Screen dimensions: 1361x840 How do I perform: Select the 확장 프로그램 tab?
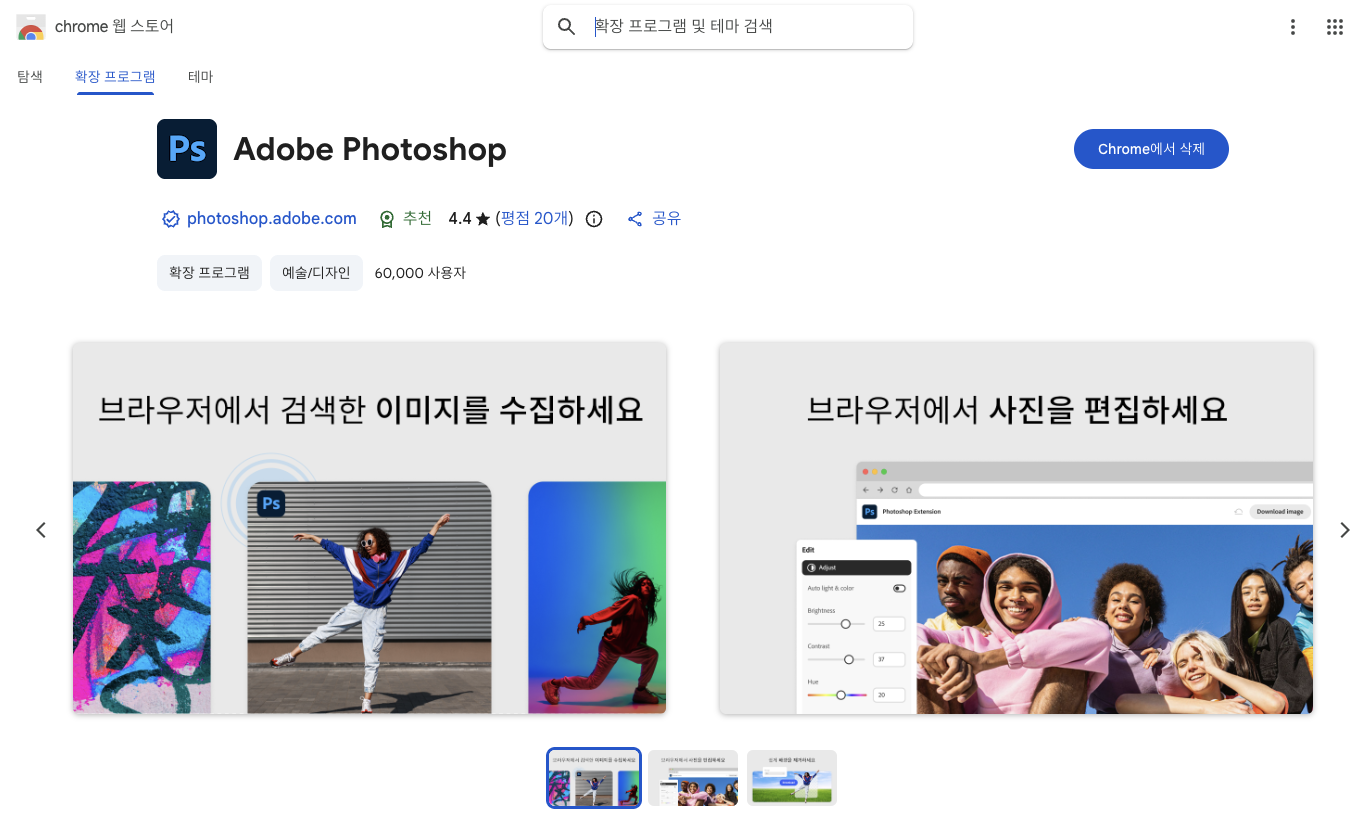click(115, 77)
